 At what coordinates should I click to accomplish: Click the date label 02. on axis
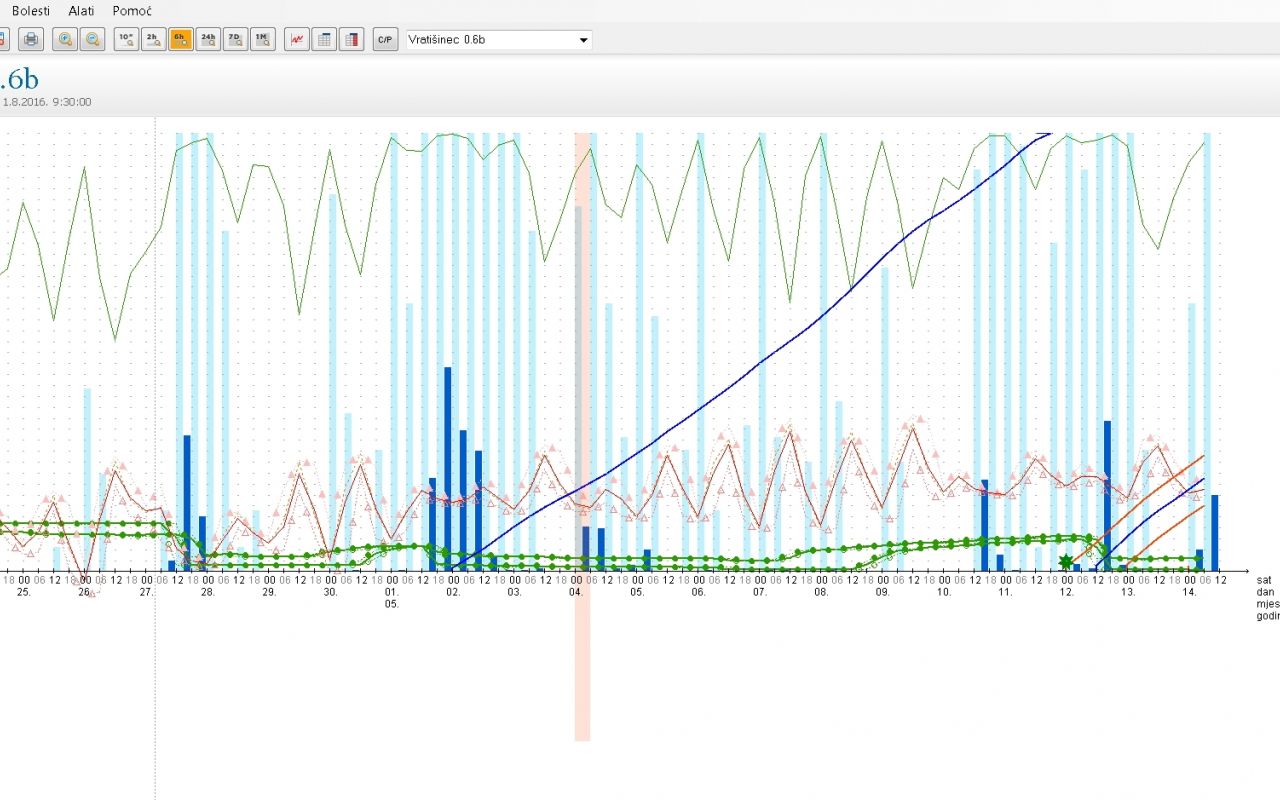point(453,592)
